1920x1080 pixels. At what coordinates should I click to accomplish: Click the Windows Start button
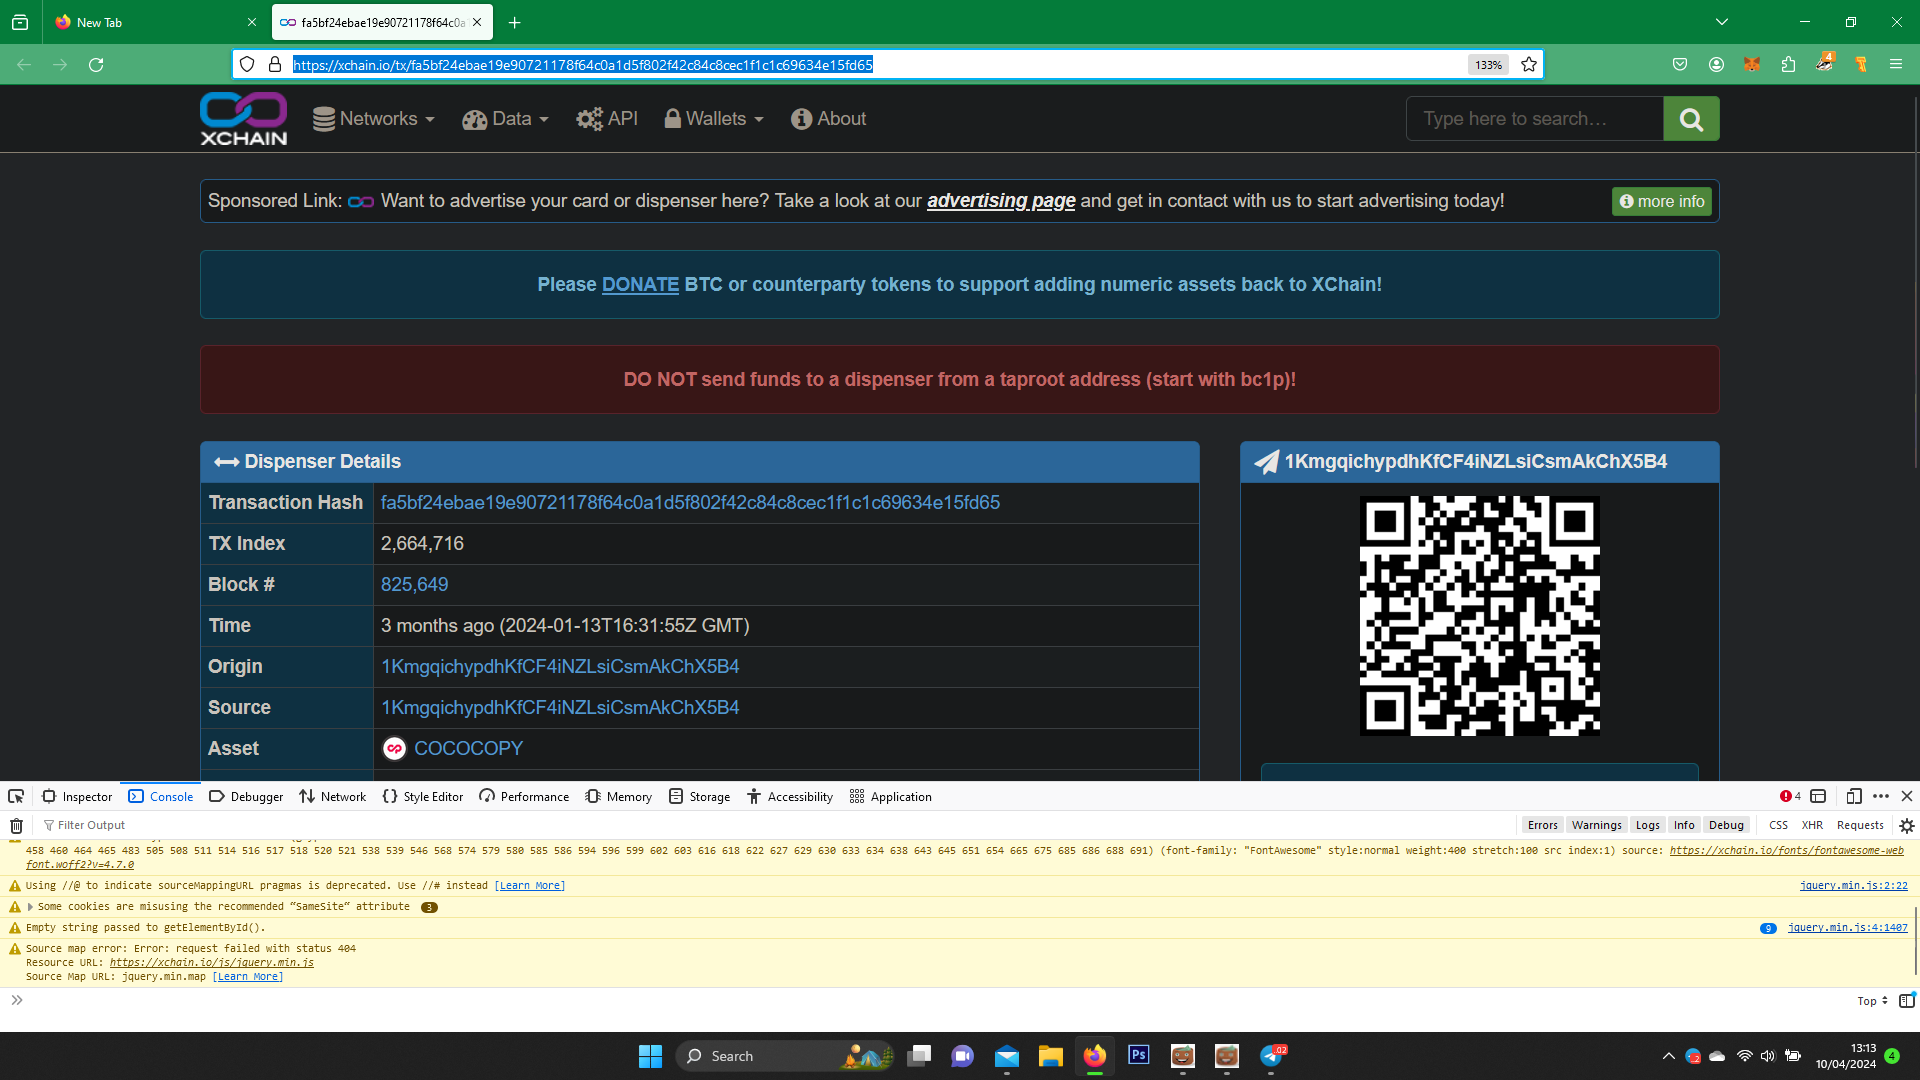(x=650, y=1055)
